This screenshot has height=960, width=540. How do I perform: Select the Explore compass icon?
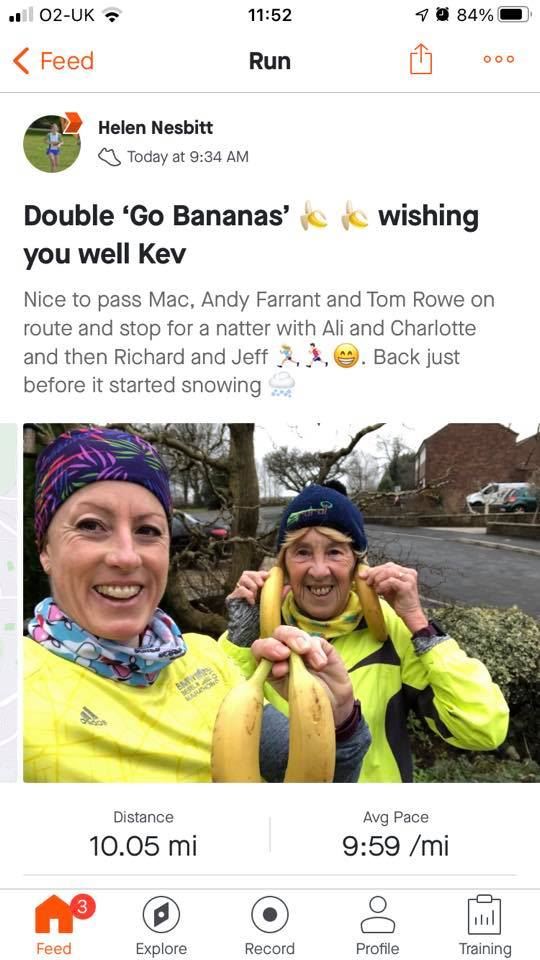(161, 916)
